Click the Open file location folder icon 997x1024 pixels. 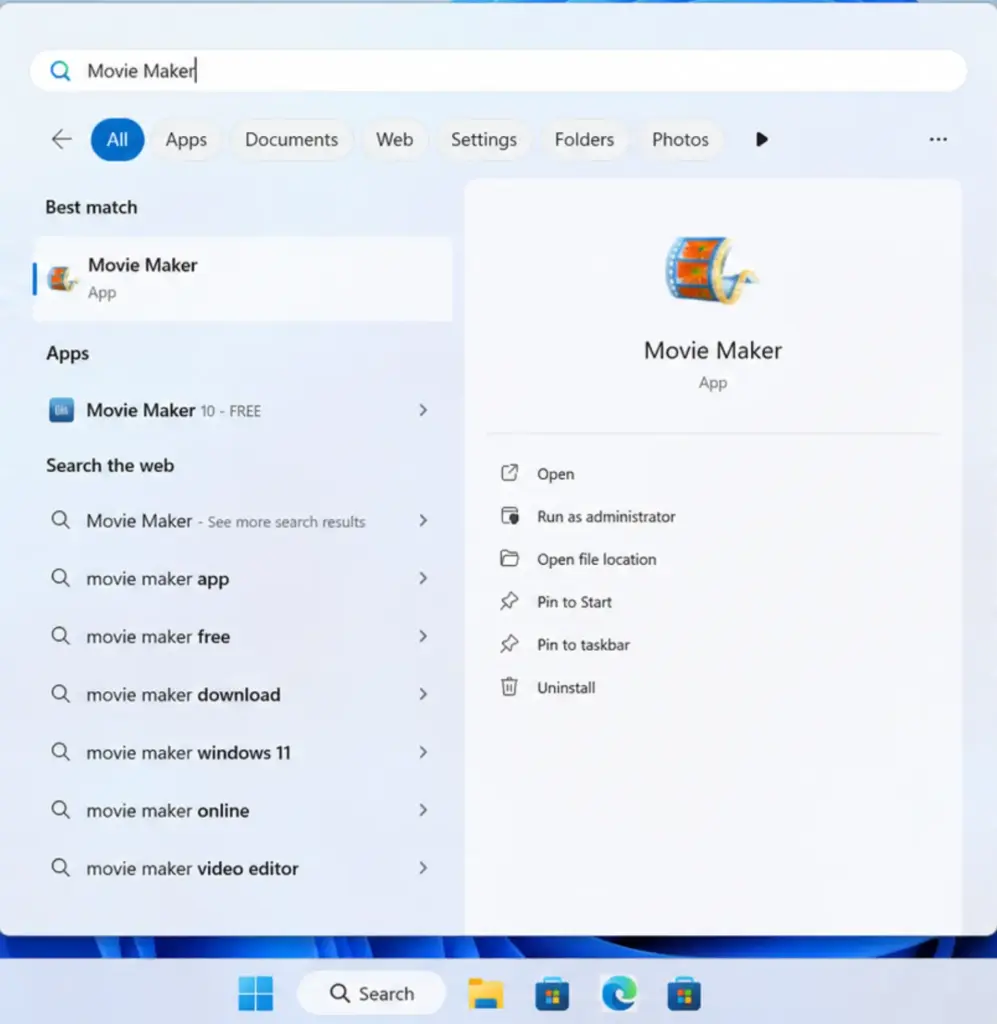point(509,558)
